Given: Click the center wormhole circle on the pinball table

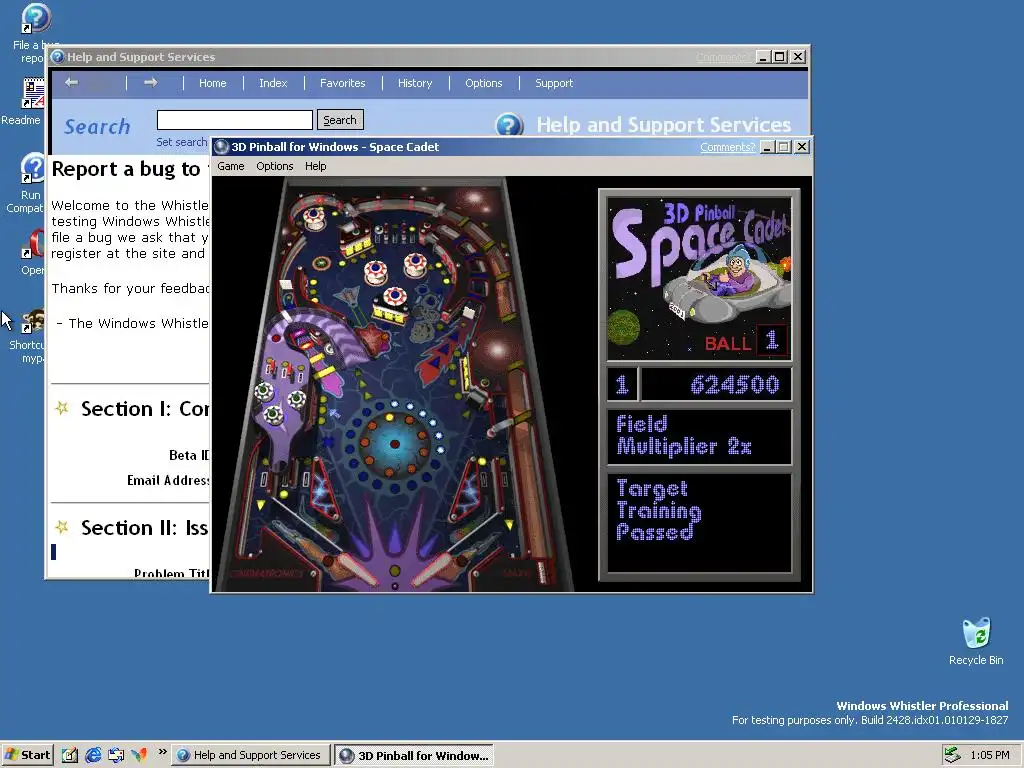Looking at the screenshot, I should click(x=394, y=444).
